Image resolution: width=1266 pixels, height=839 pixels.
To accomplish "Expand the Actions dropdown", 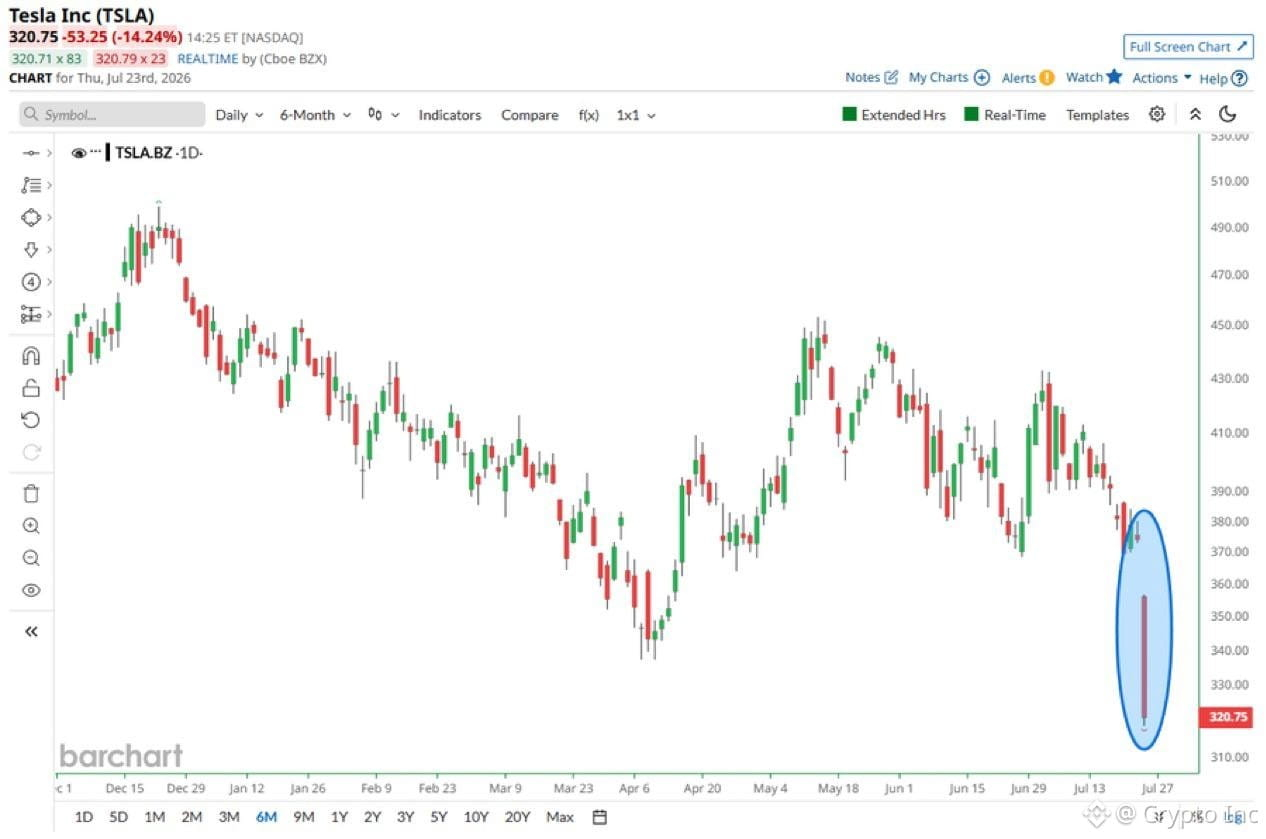I will click(x=1162, y=77).
